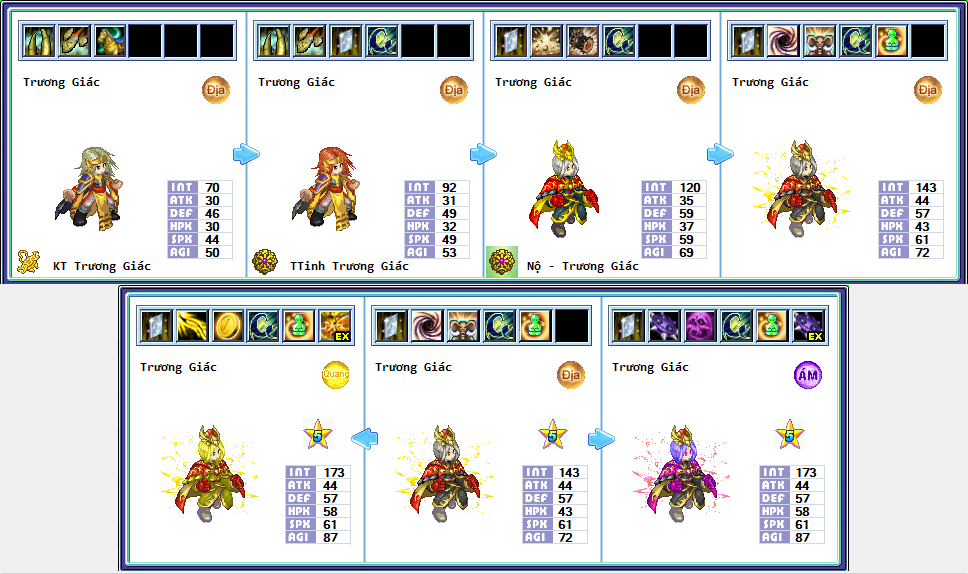The width and height of the screenshot is (968, 574).
Task: Click blue arrow between first and second forms
Action: point(246,154)
